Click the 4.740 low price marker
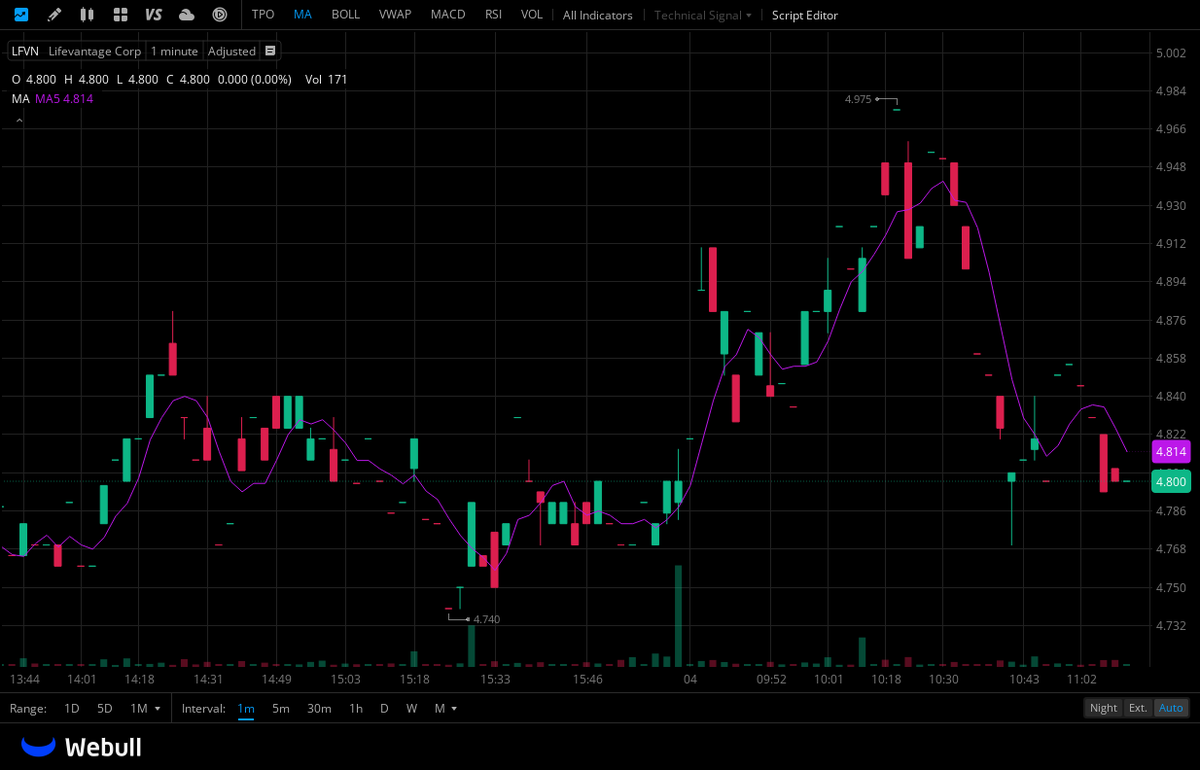1200x770 pixels. (486, 619)
